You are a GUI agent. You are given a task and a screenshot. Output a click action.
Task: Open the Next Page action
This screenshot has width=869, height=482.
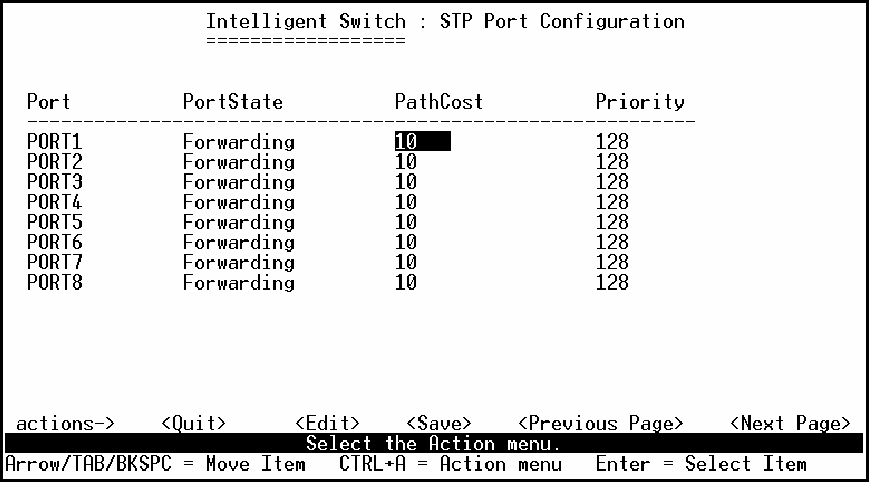point(791,423)
